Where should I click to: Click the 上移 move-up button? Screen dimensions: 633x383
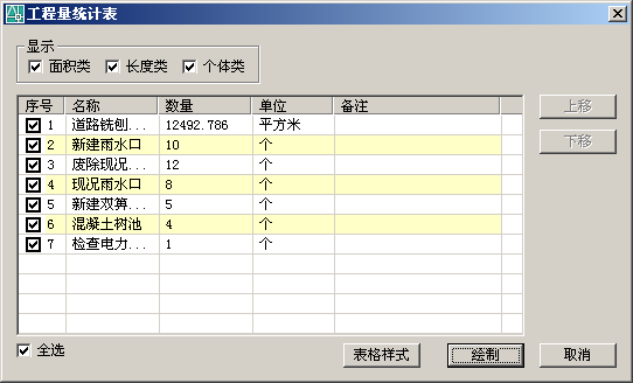tap(578, 107)
